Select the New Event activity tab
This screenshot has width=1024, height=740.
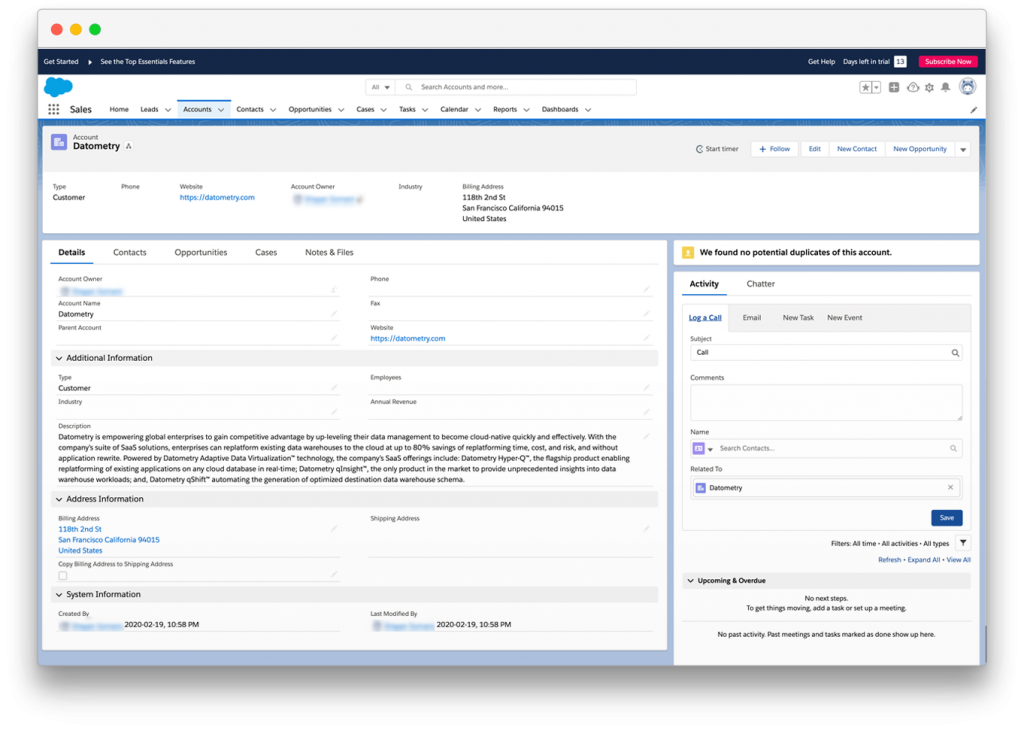[x=844, y=317]
